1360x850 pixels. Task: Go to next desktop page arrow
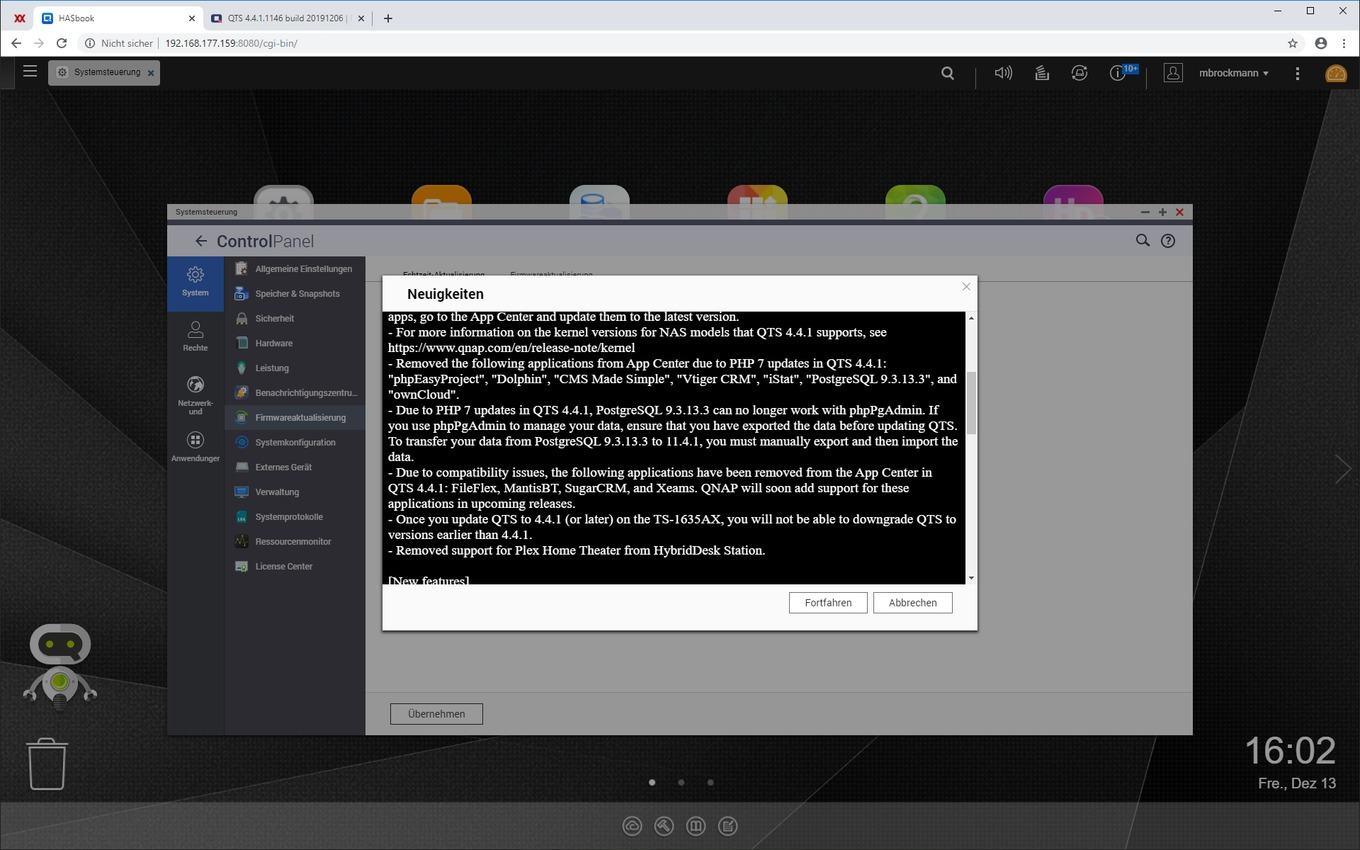1342,468
